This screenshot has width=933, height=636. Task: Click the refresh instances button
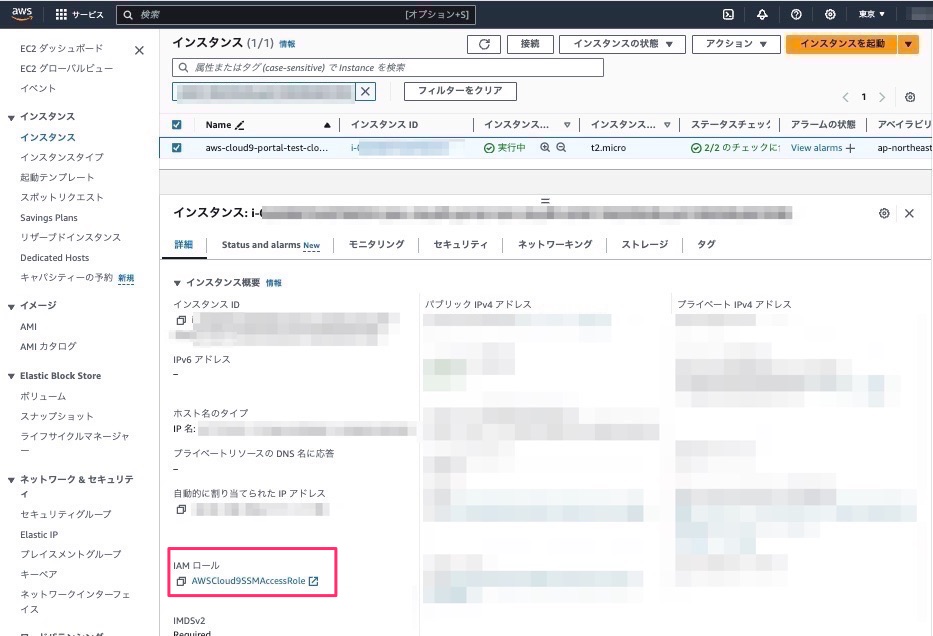(x=484, y=44)
